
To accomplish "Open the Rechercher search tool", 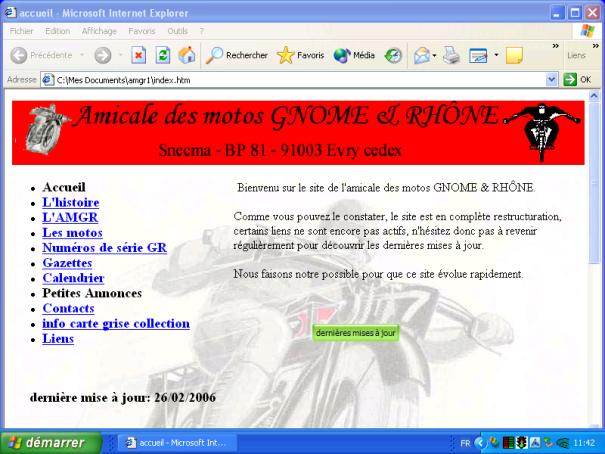I will (x=237, y=56).
